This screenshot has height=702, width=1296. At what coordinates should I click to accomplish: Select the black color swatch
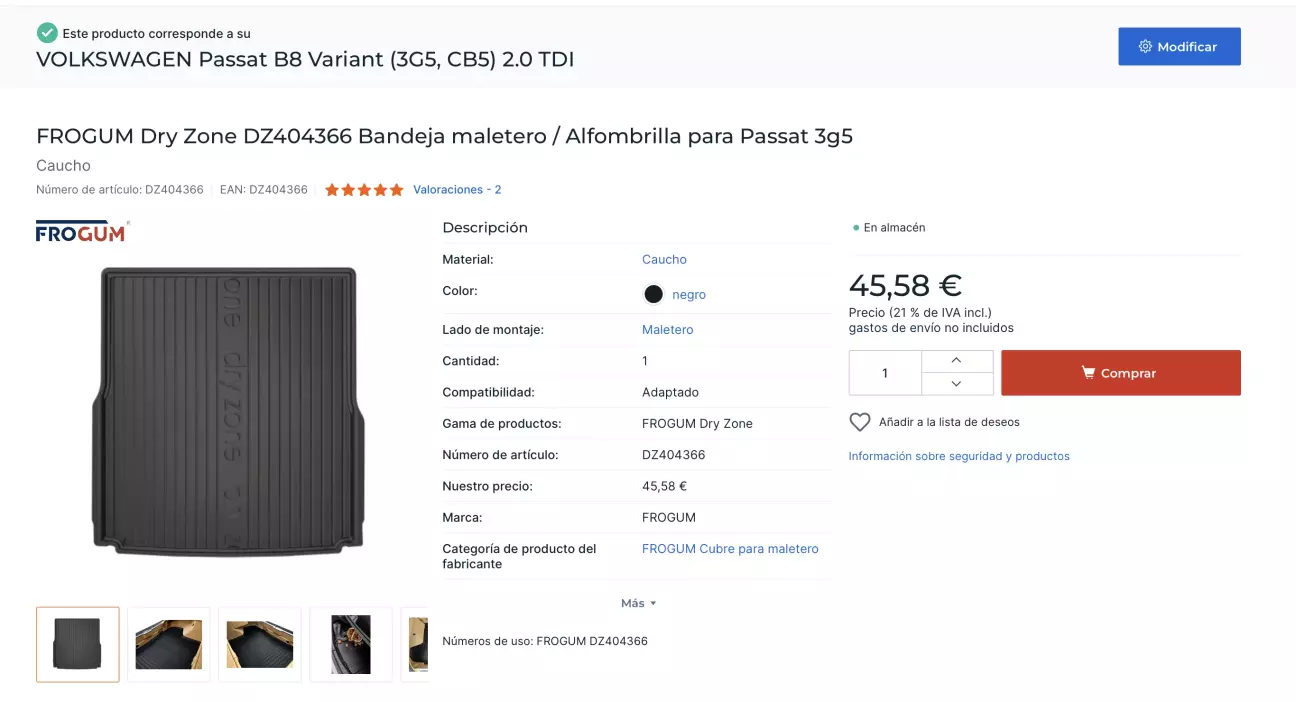653,294
